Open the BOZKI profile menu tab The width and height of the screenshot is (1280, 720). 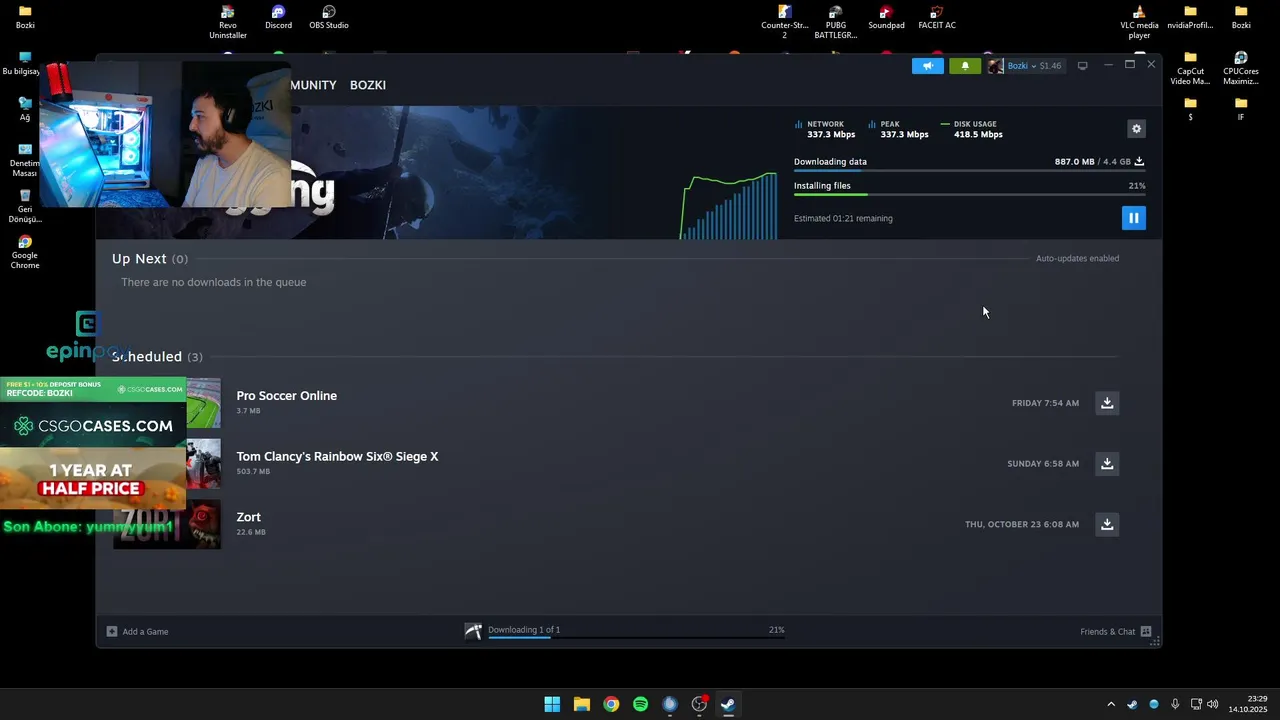pos(368,85)
